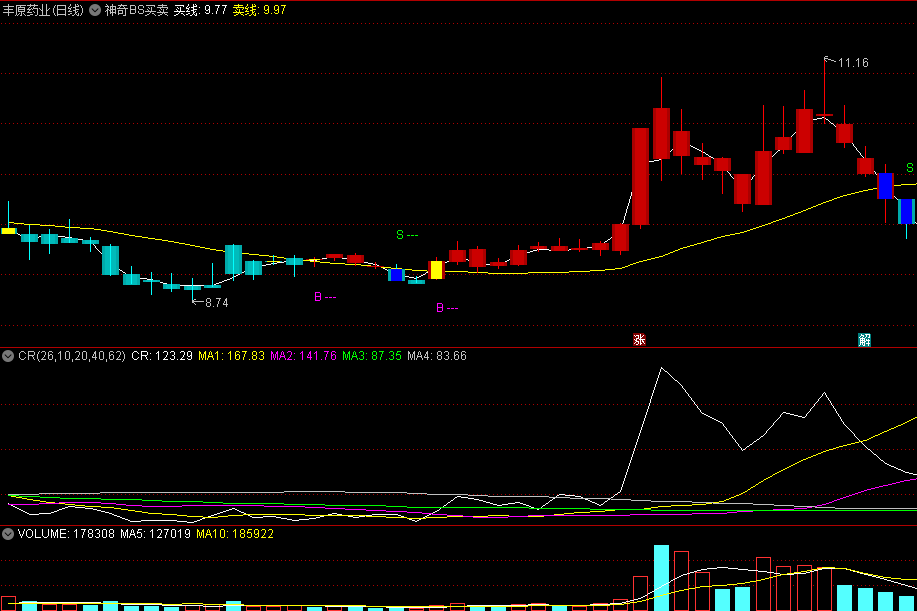Viewport: 917px width, 611px height.
Task: Click the tallest cyan volume bar
Action: (x=661, y=578)
